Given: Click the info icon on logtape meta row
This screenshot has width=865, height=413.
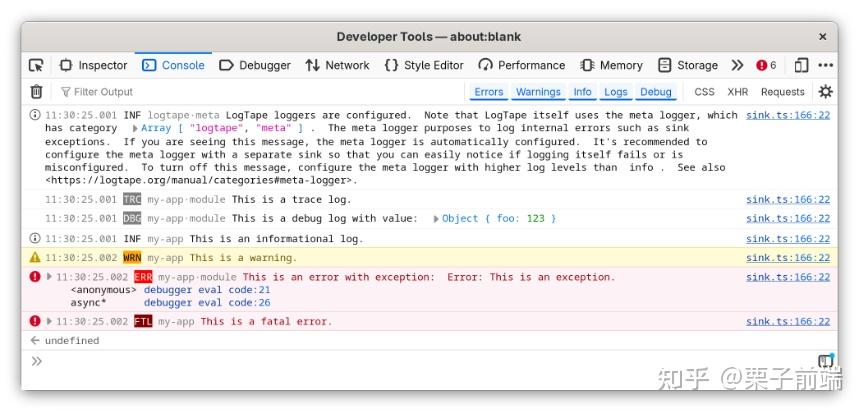Looking at the screenshot, I should click(35, 115).
